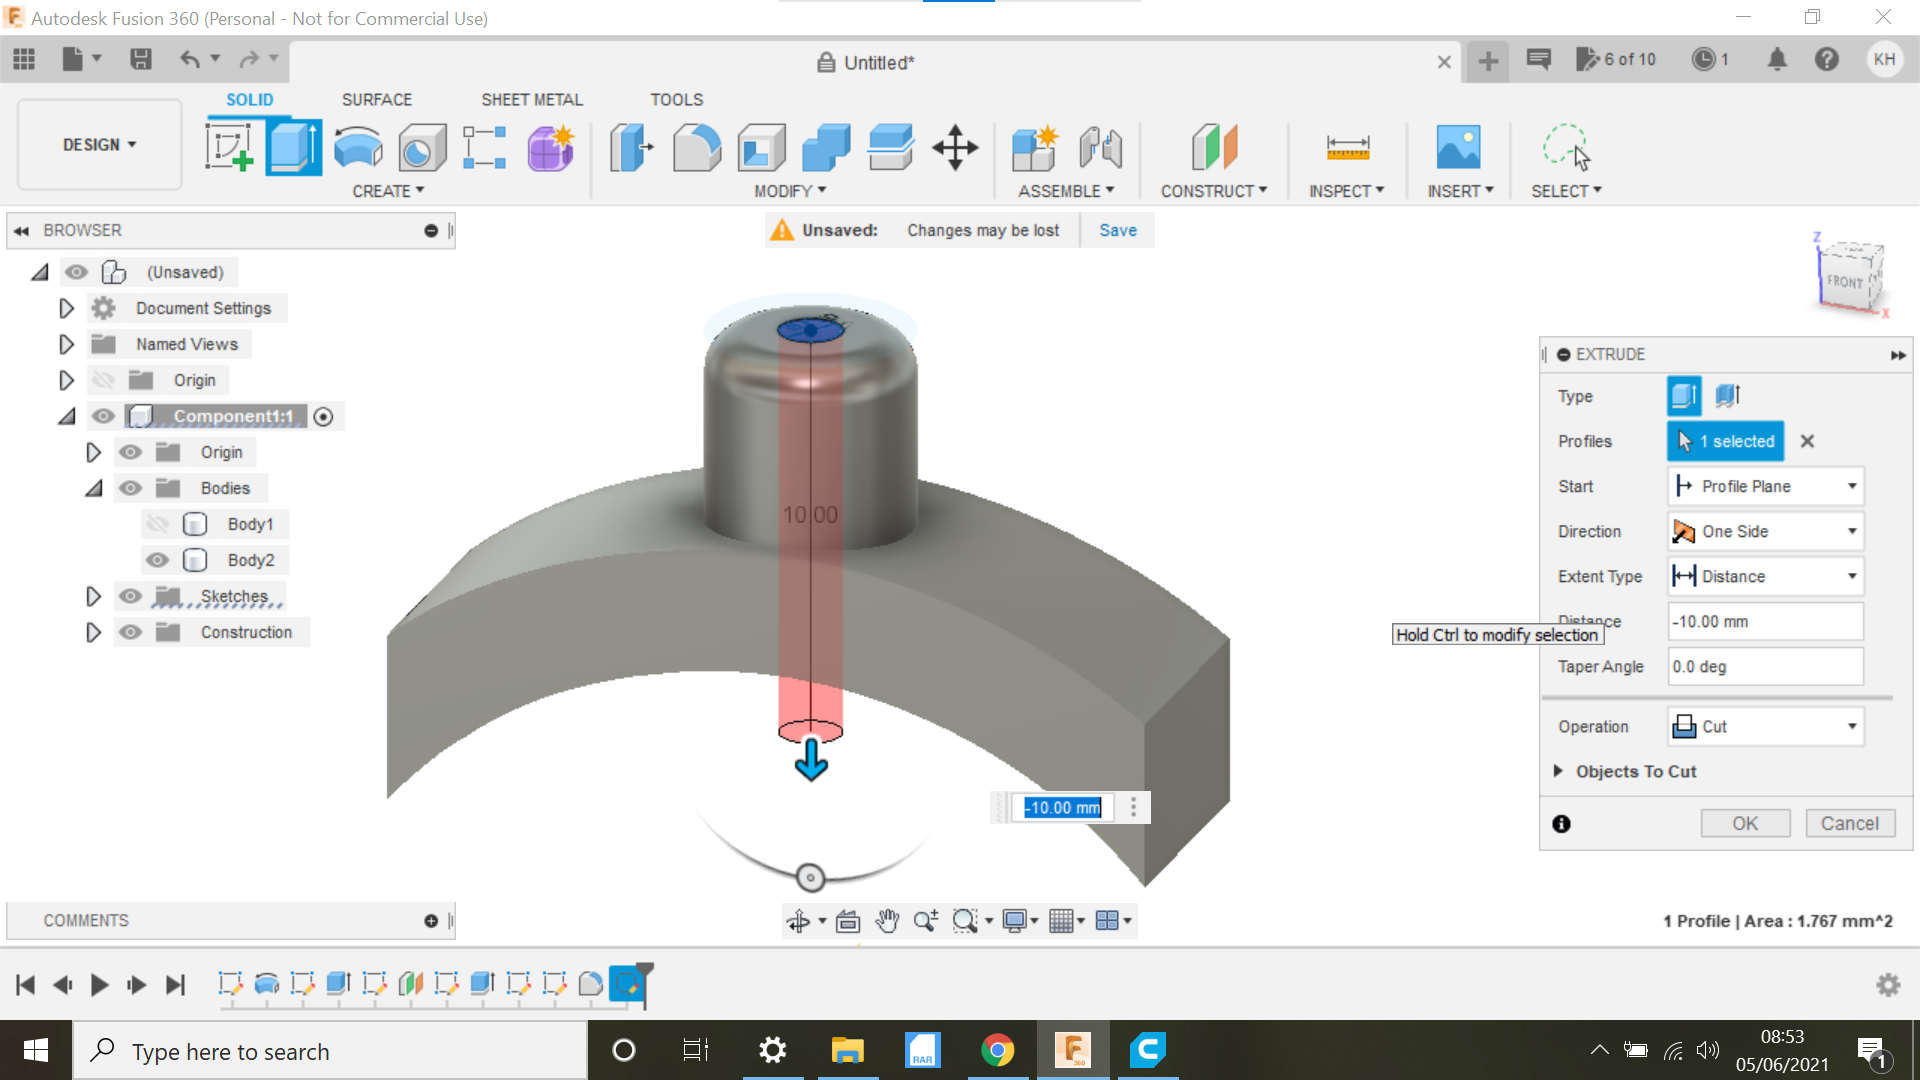
Task: Open the Press Pull tool
Action: [x=631, y=147]
